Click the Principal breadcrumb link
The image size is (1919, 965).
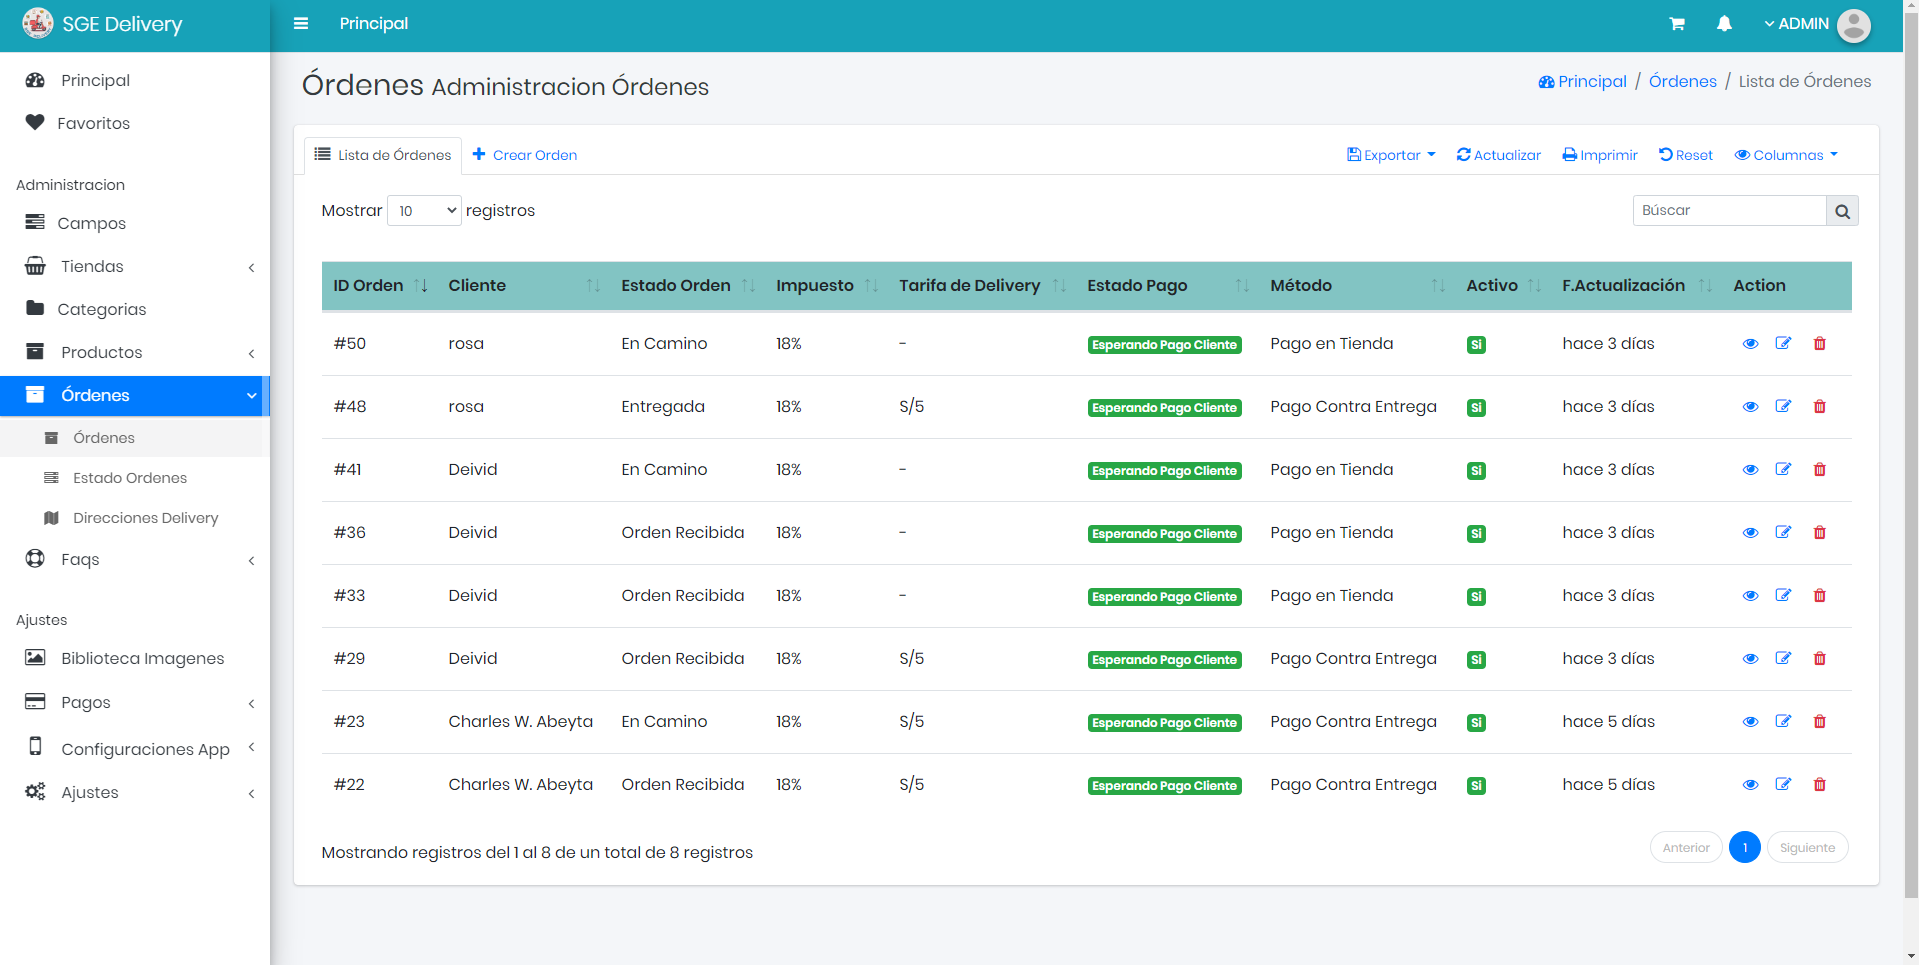point(1583,82)
